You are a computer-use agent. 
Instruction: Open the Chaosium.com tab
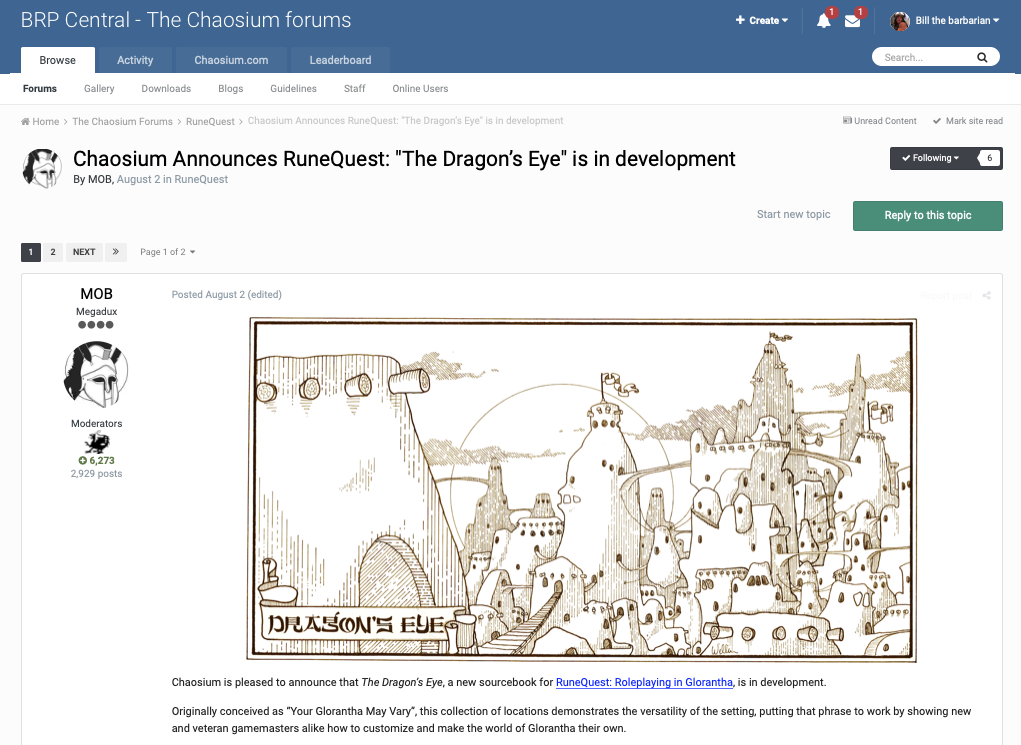point(231,60)
